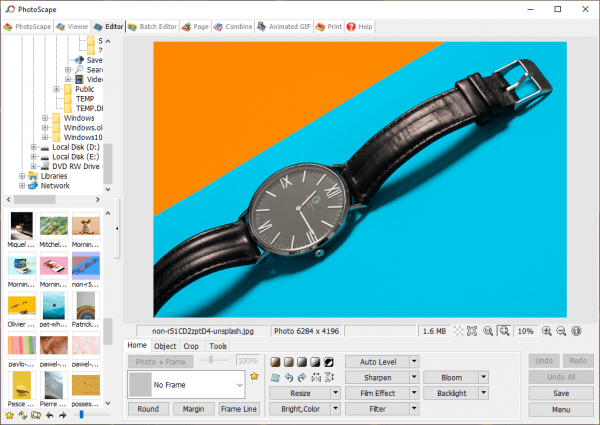The width and height of the screenshot is (600, 425).
Task: Expand the Windows folder node
Action: [45, 118]
